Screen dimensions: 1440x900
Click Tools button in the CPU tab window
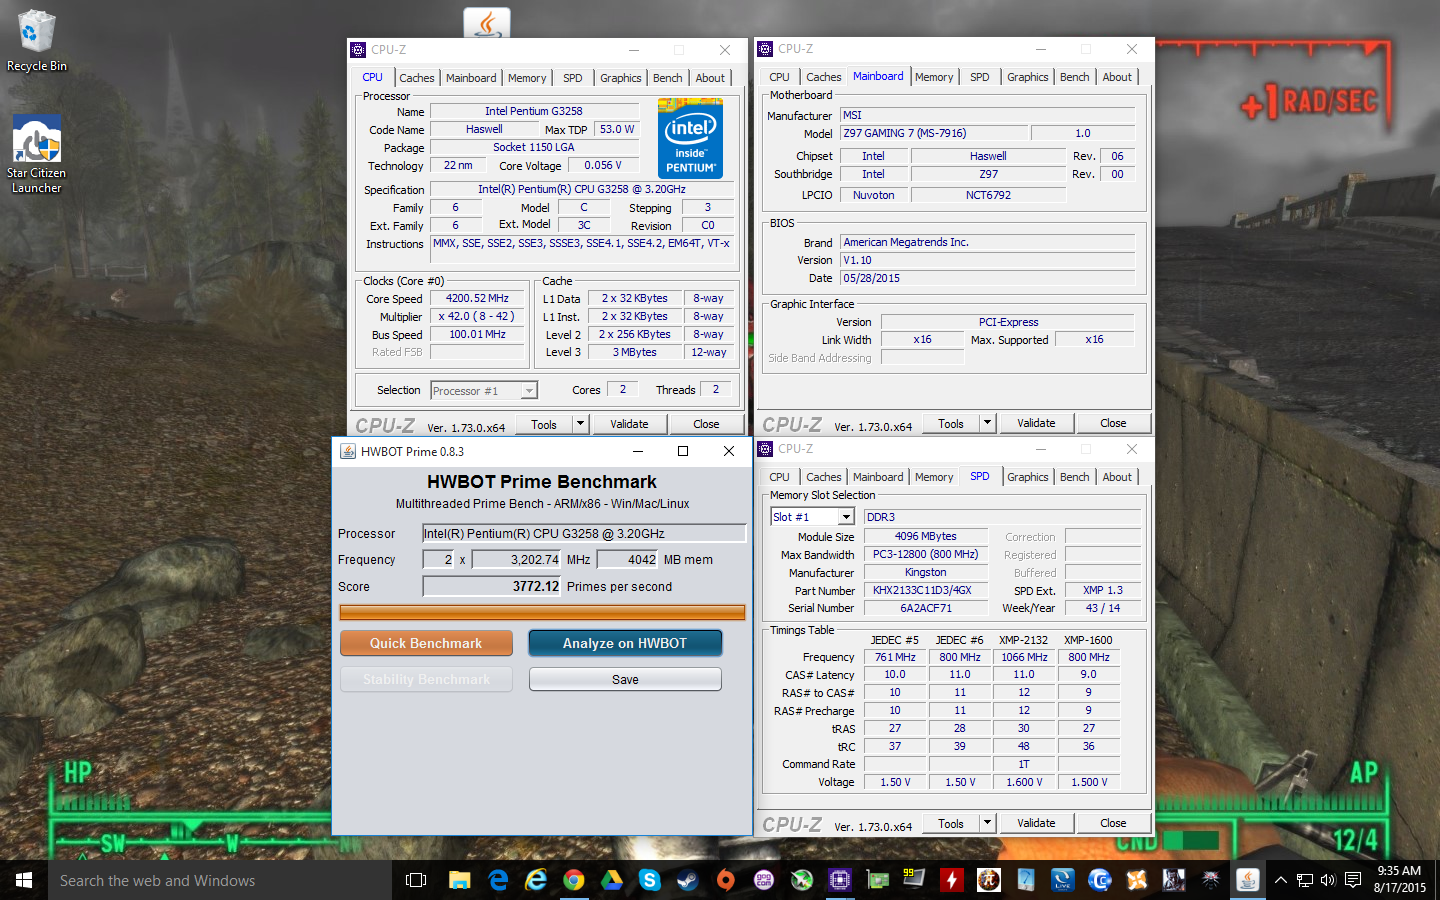(x=544, y=424)
